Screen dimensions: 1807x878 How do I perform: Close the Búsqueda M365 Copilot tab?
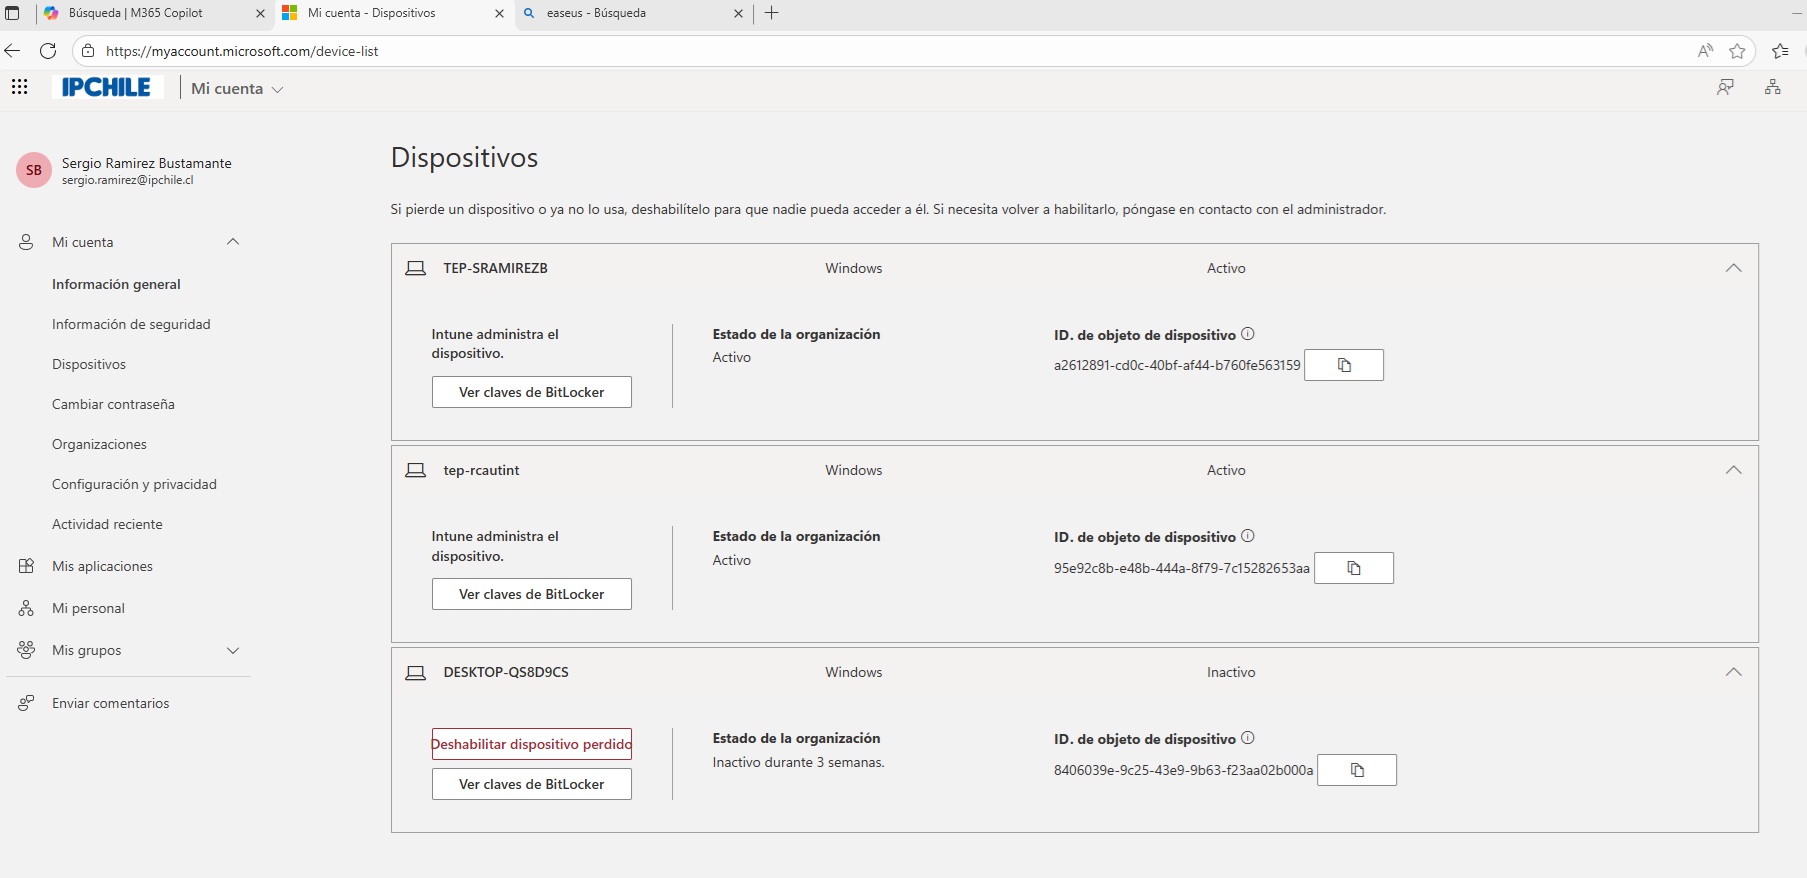click(260, 14)
